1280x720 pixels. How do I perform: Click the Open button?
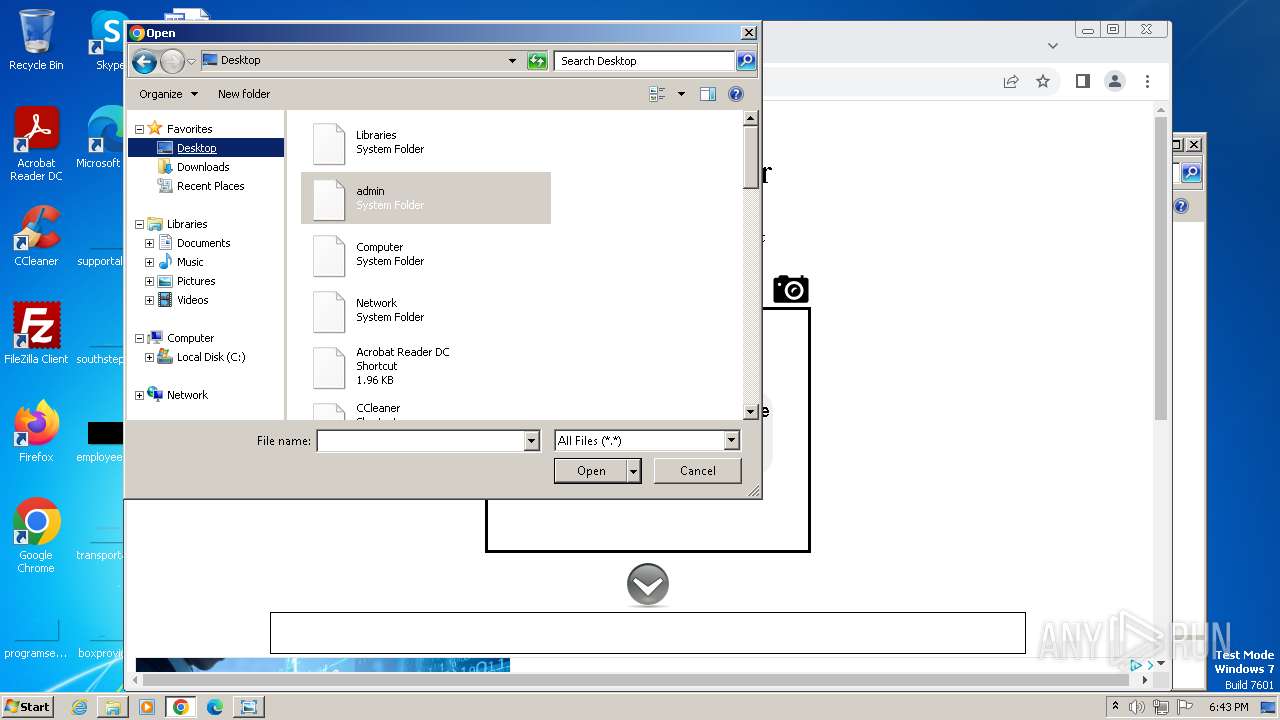(591, 471)
